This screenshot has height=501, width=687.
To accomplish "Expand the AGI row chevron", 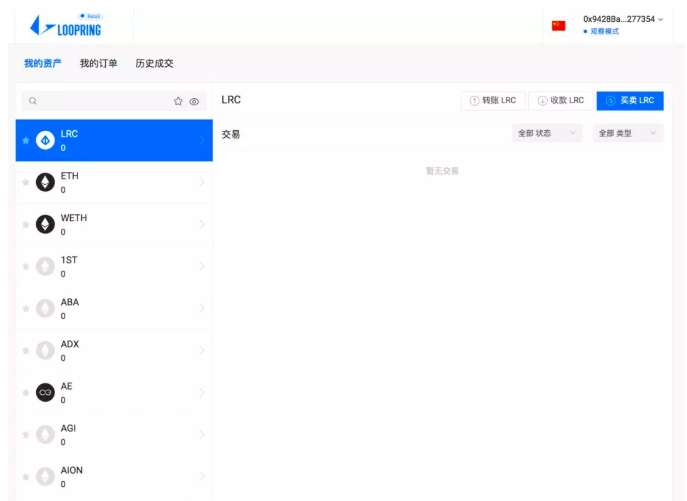I will coord(202,435).
